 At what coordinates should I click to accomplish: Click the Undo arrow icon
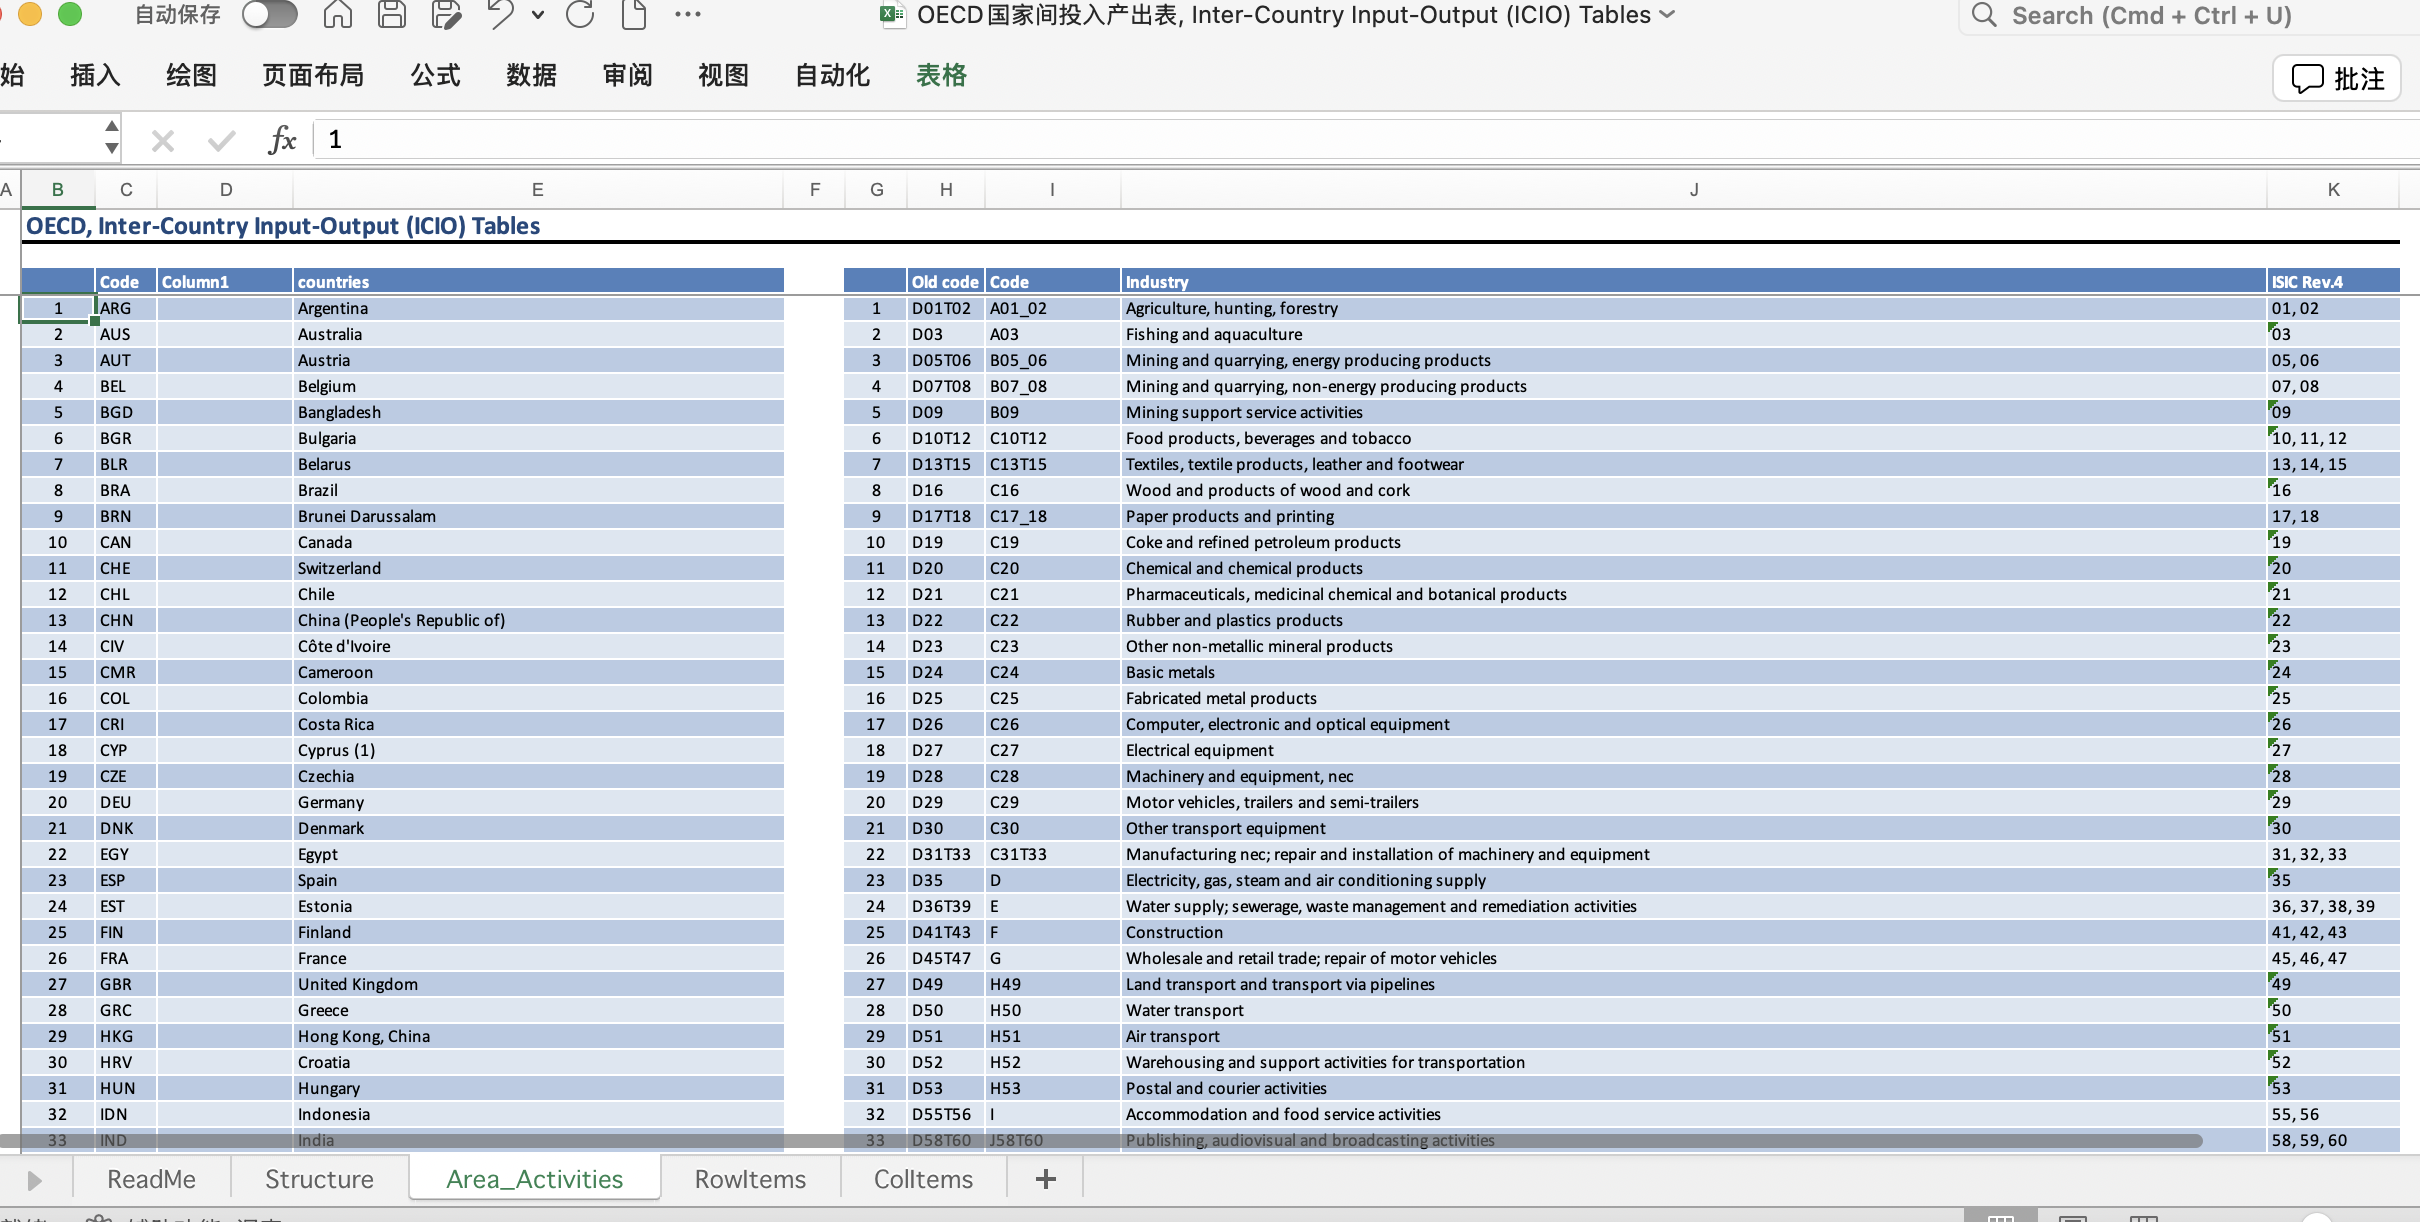click(499, 14)
